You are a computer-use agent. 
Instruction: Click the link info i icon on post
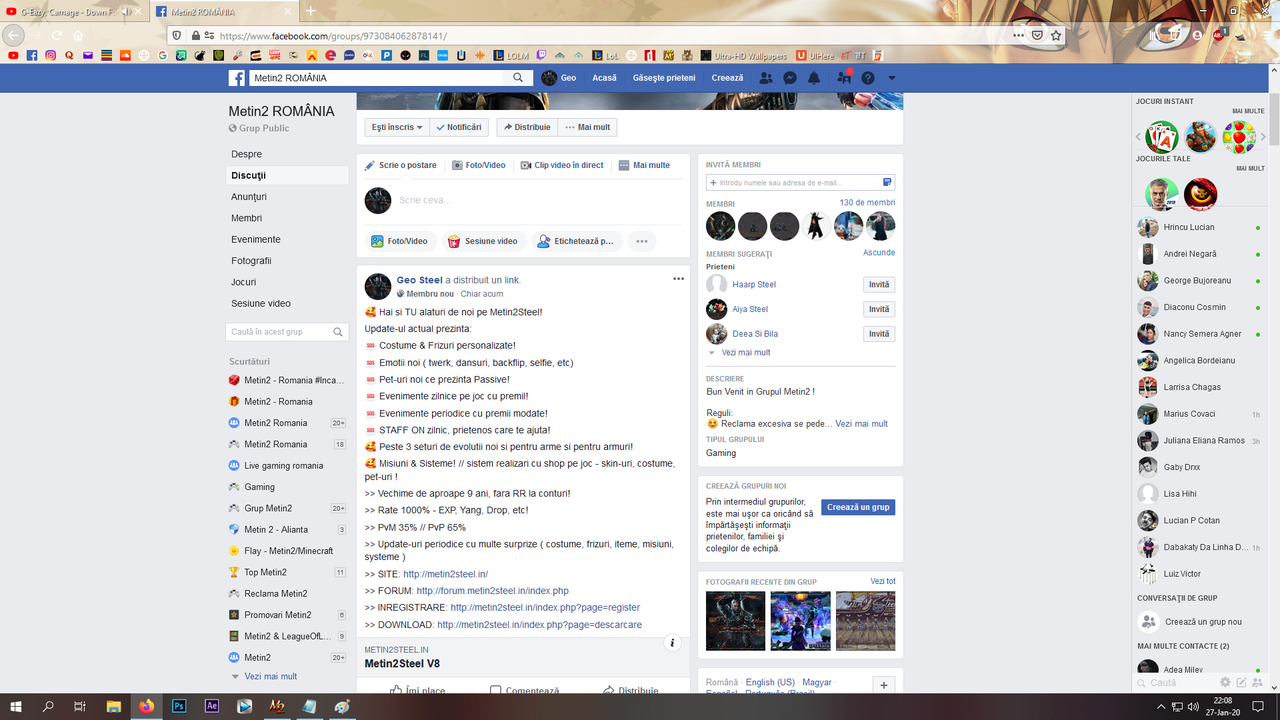tap(673, 643)
